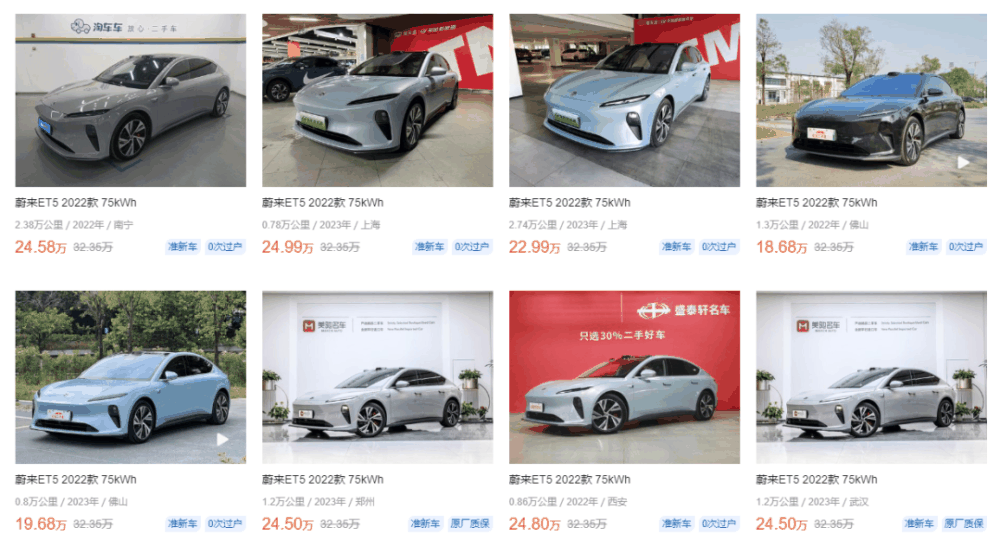
Task: Select the 24.80万 price on Xi'an listing
Action: click(x=534, y=524)
